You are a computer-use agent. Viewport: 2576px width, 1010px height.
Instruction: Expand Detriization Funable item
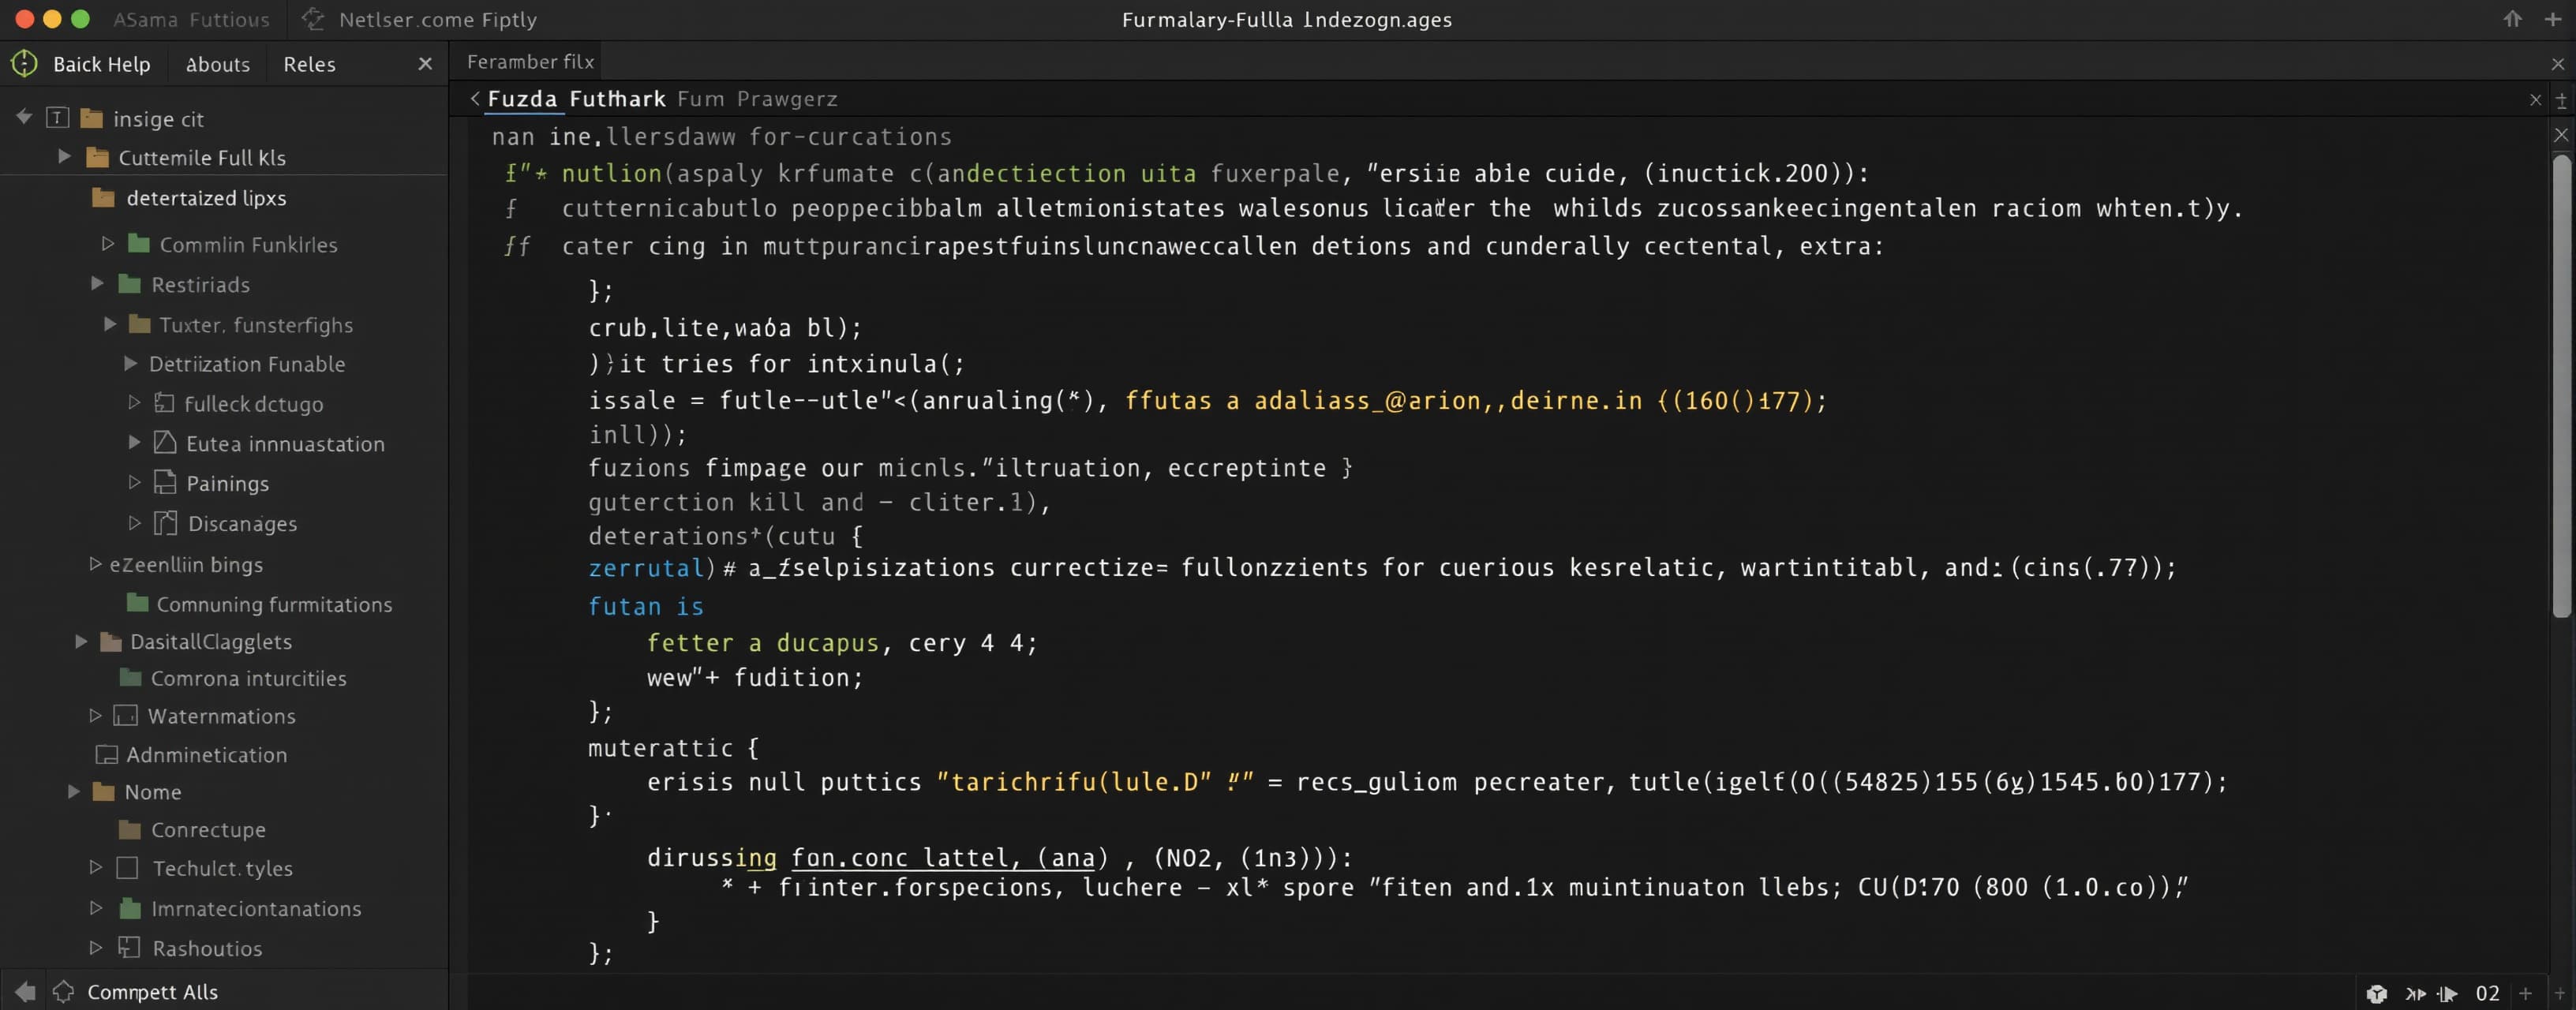130,363
